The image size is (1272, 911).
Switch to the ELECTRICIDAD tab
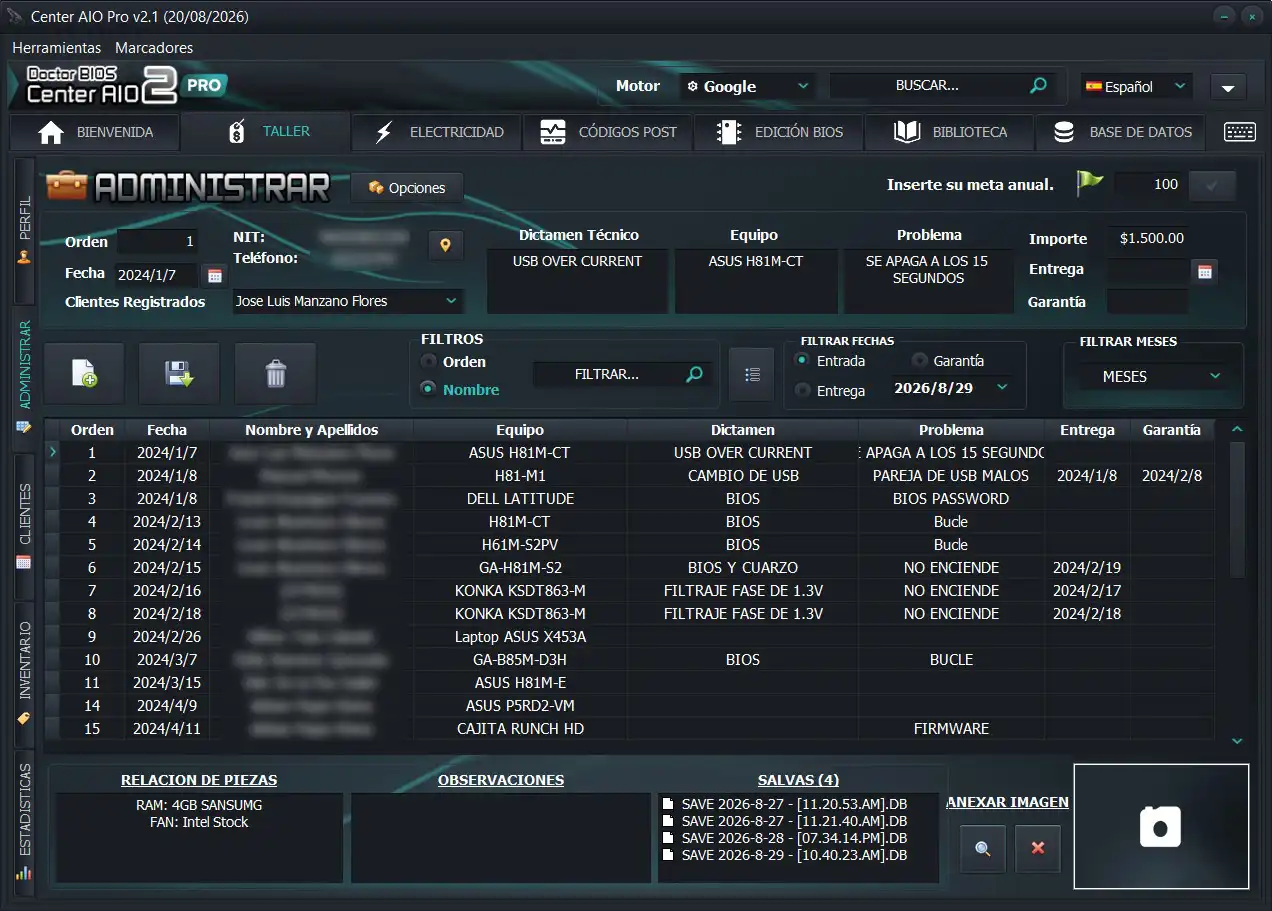pyautogui.click(x=438, y=132)
